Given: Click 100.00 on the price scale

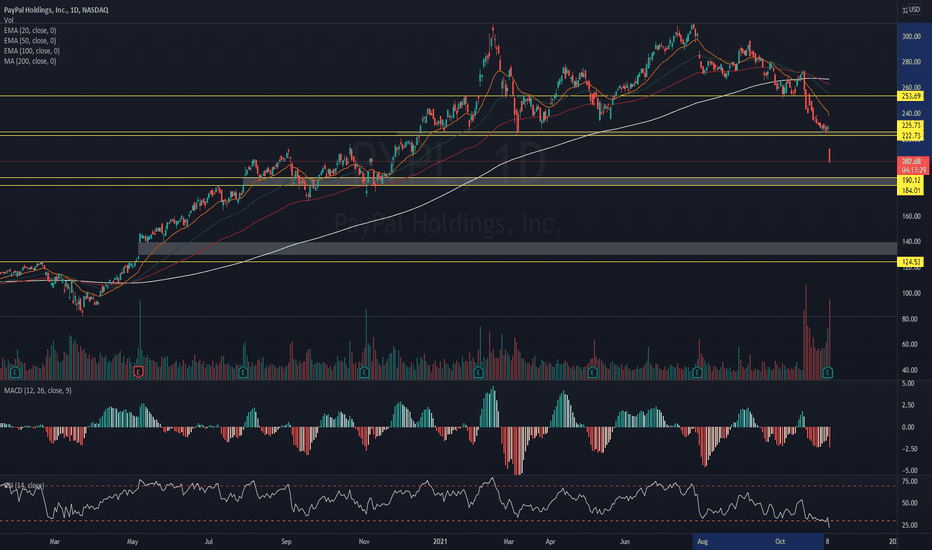Looking at the screenshot, I should tap(911, 293).
